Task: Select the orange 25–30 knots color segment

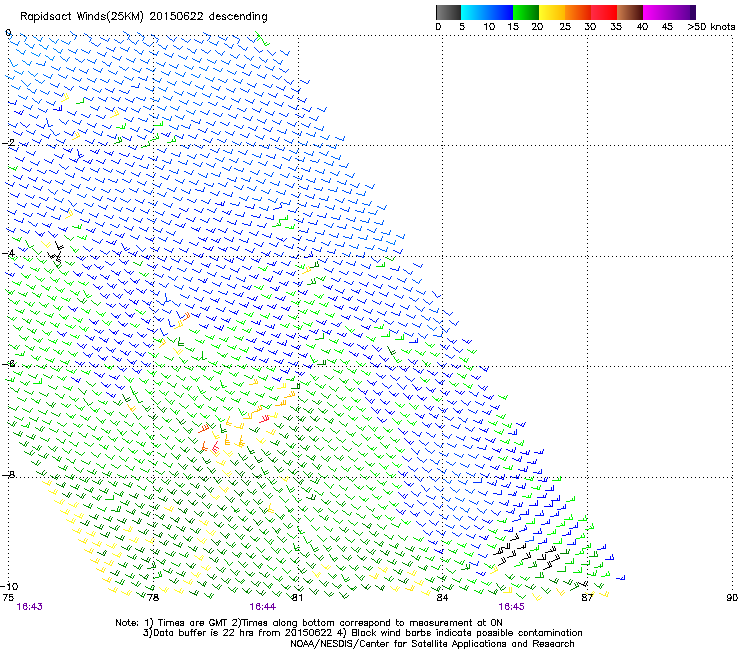Action: pos(578,12)
